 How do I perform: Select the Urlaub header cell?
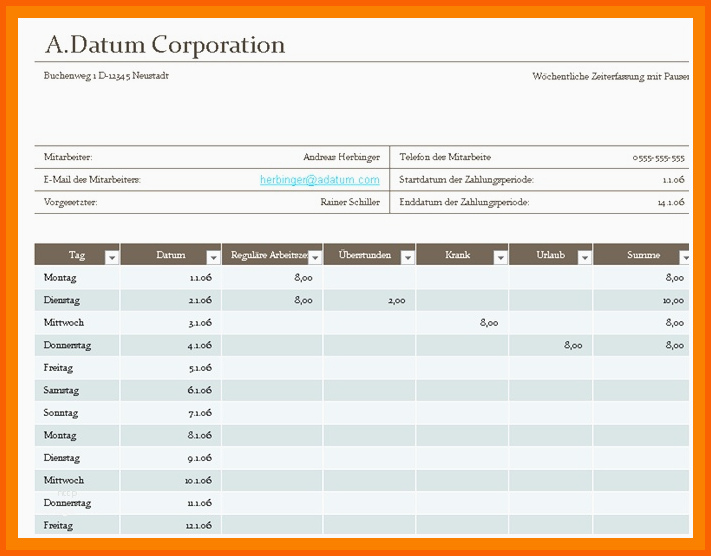pyautogui.click(x=550, y=254)
